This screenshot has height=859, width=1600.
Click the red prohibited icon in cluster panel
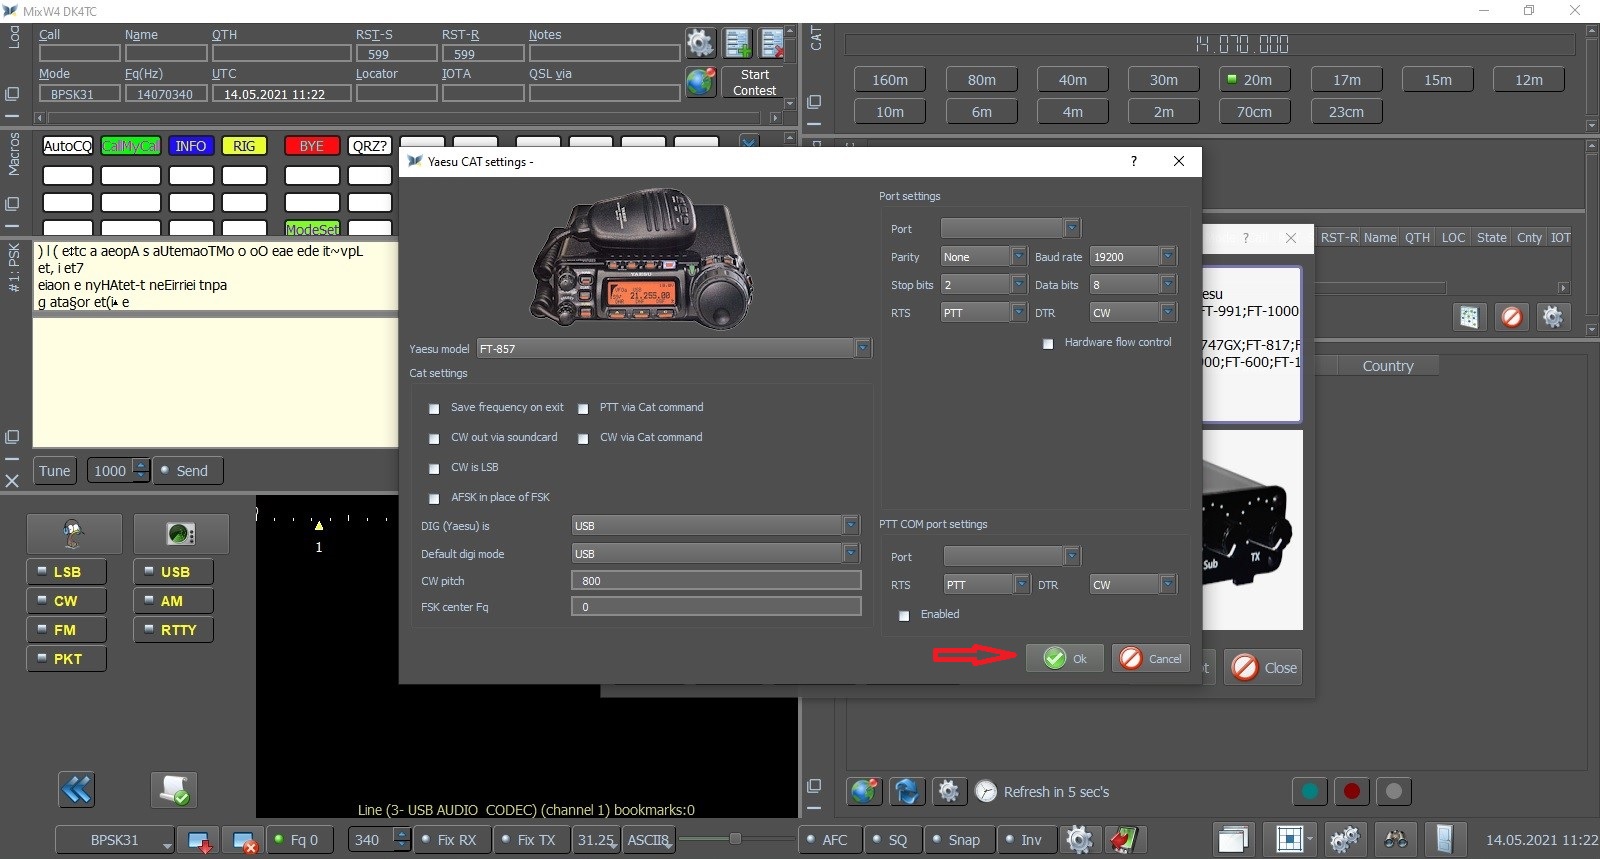coord(1512,317)
